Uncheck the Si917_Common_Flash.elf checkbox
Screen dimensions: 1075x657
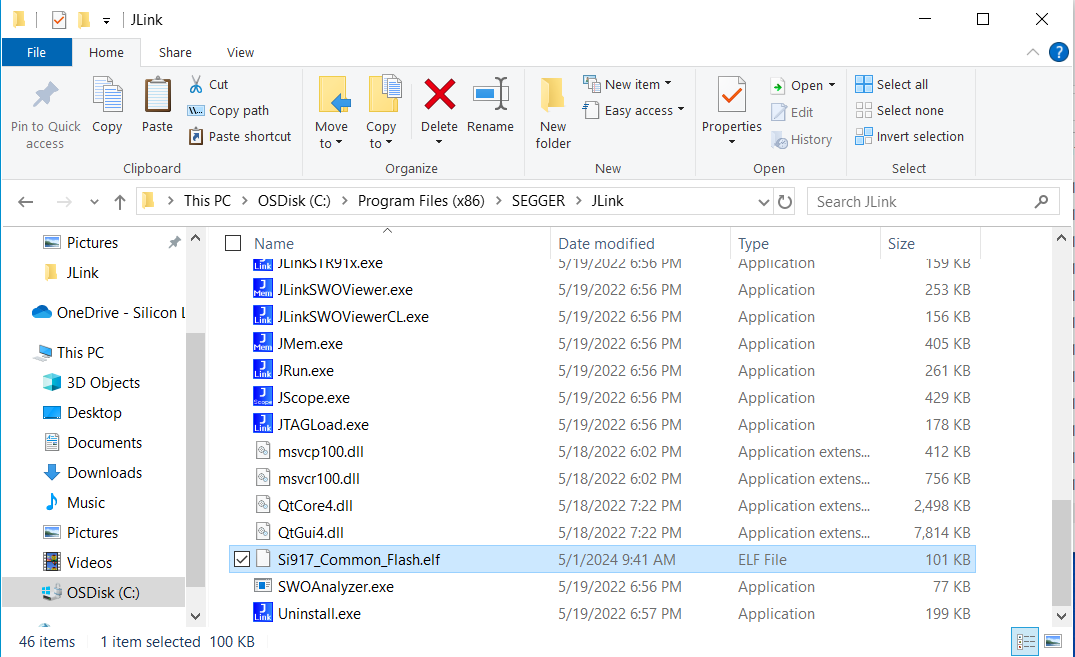[241, 560]
